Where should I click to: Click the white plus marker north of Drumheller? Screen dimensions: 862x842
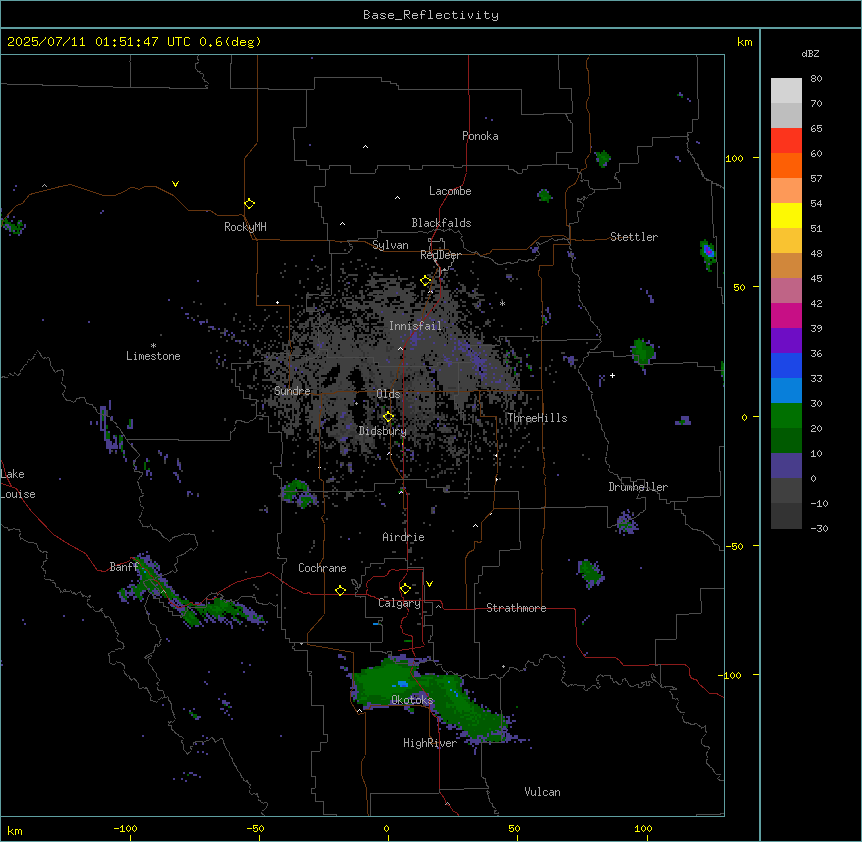[612, 375]
